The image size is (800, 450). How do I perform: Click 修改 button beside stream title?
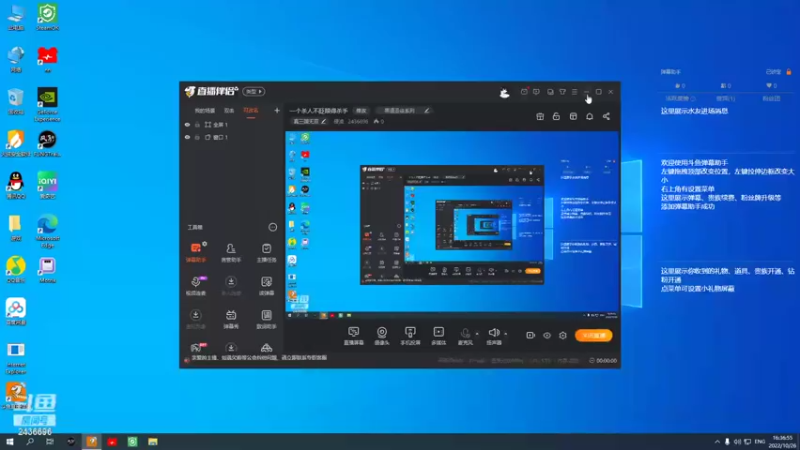click(x=361, y=110)
